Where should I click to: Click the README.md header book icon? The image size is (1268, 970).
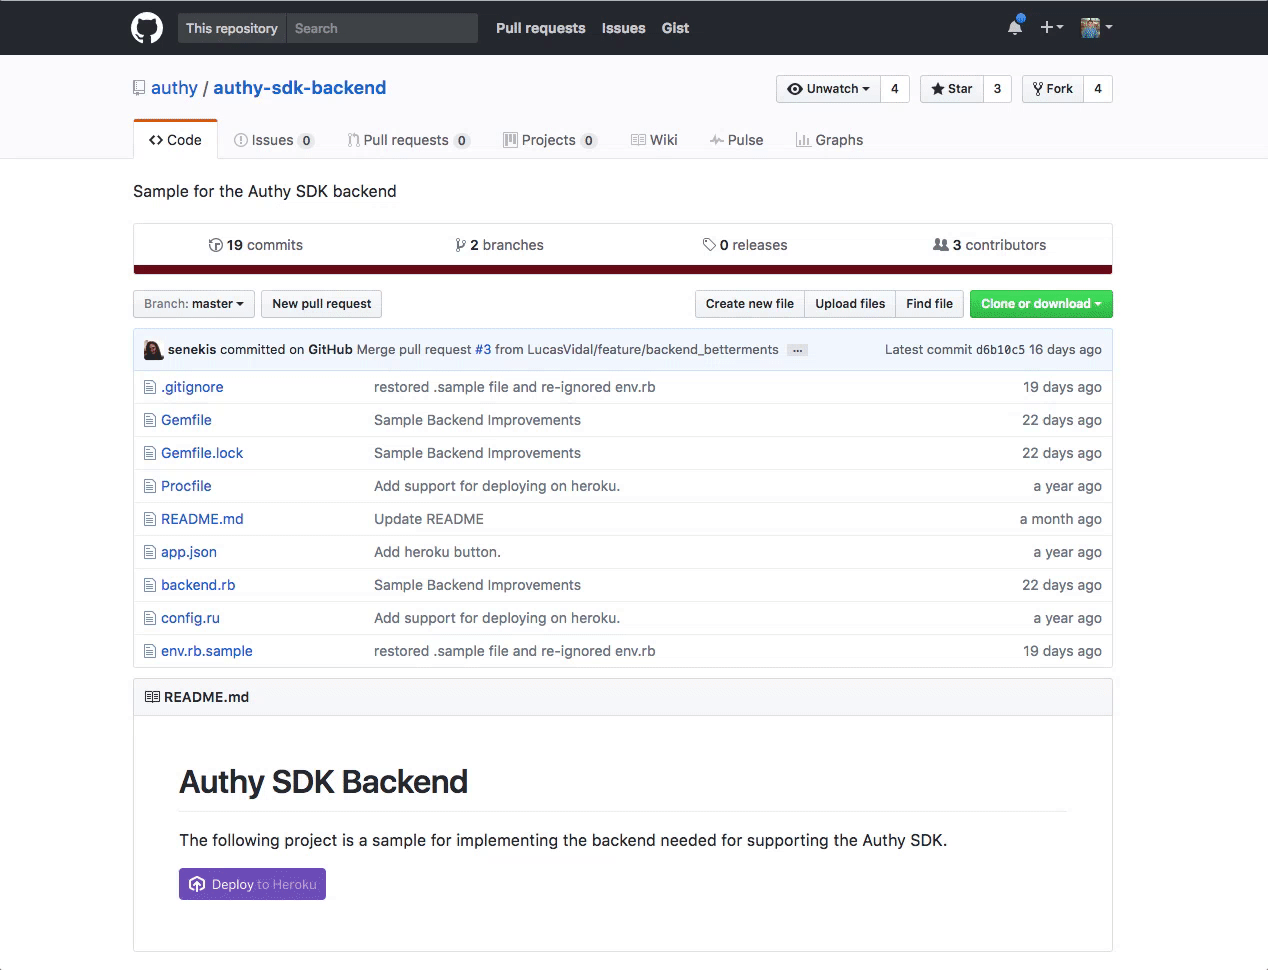coord(152,697)
